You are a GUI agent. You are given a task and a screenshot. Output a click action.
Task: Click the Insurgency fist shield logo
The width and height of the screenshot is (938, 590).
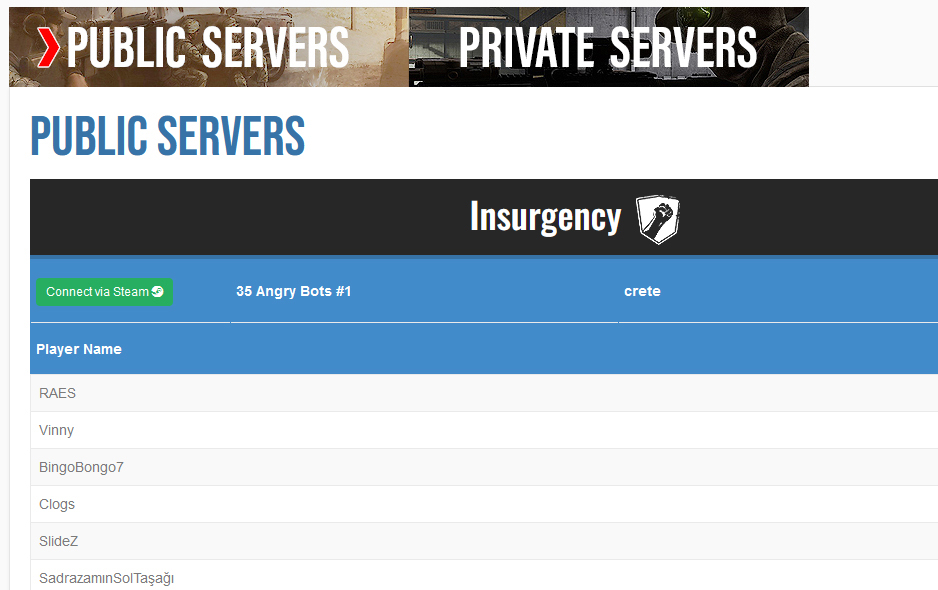[x=657, y=218]
